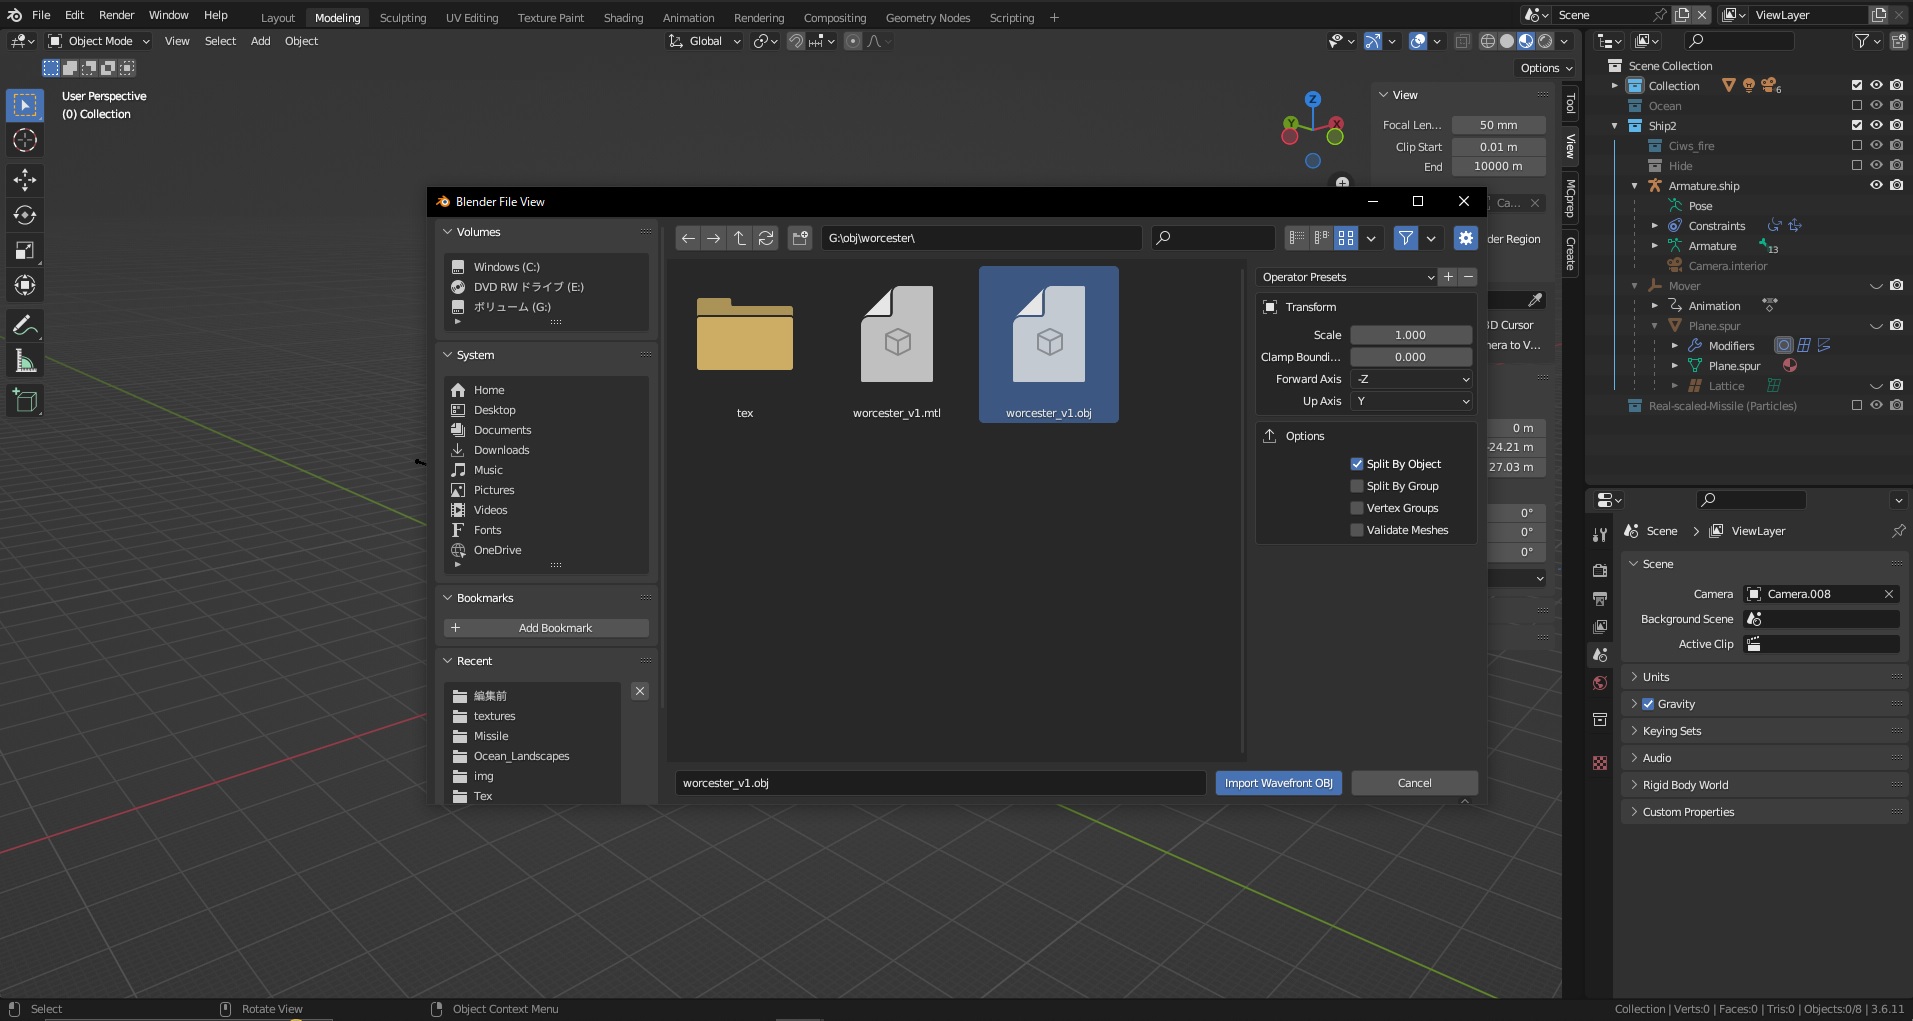Select the Windows (C:) volume
This screenshot has width=1913, height=1021.
point(506,267)
